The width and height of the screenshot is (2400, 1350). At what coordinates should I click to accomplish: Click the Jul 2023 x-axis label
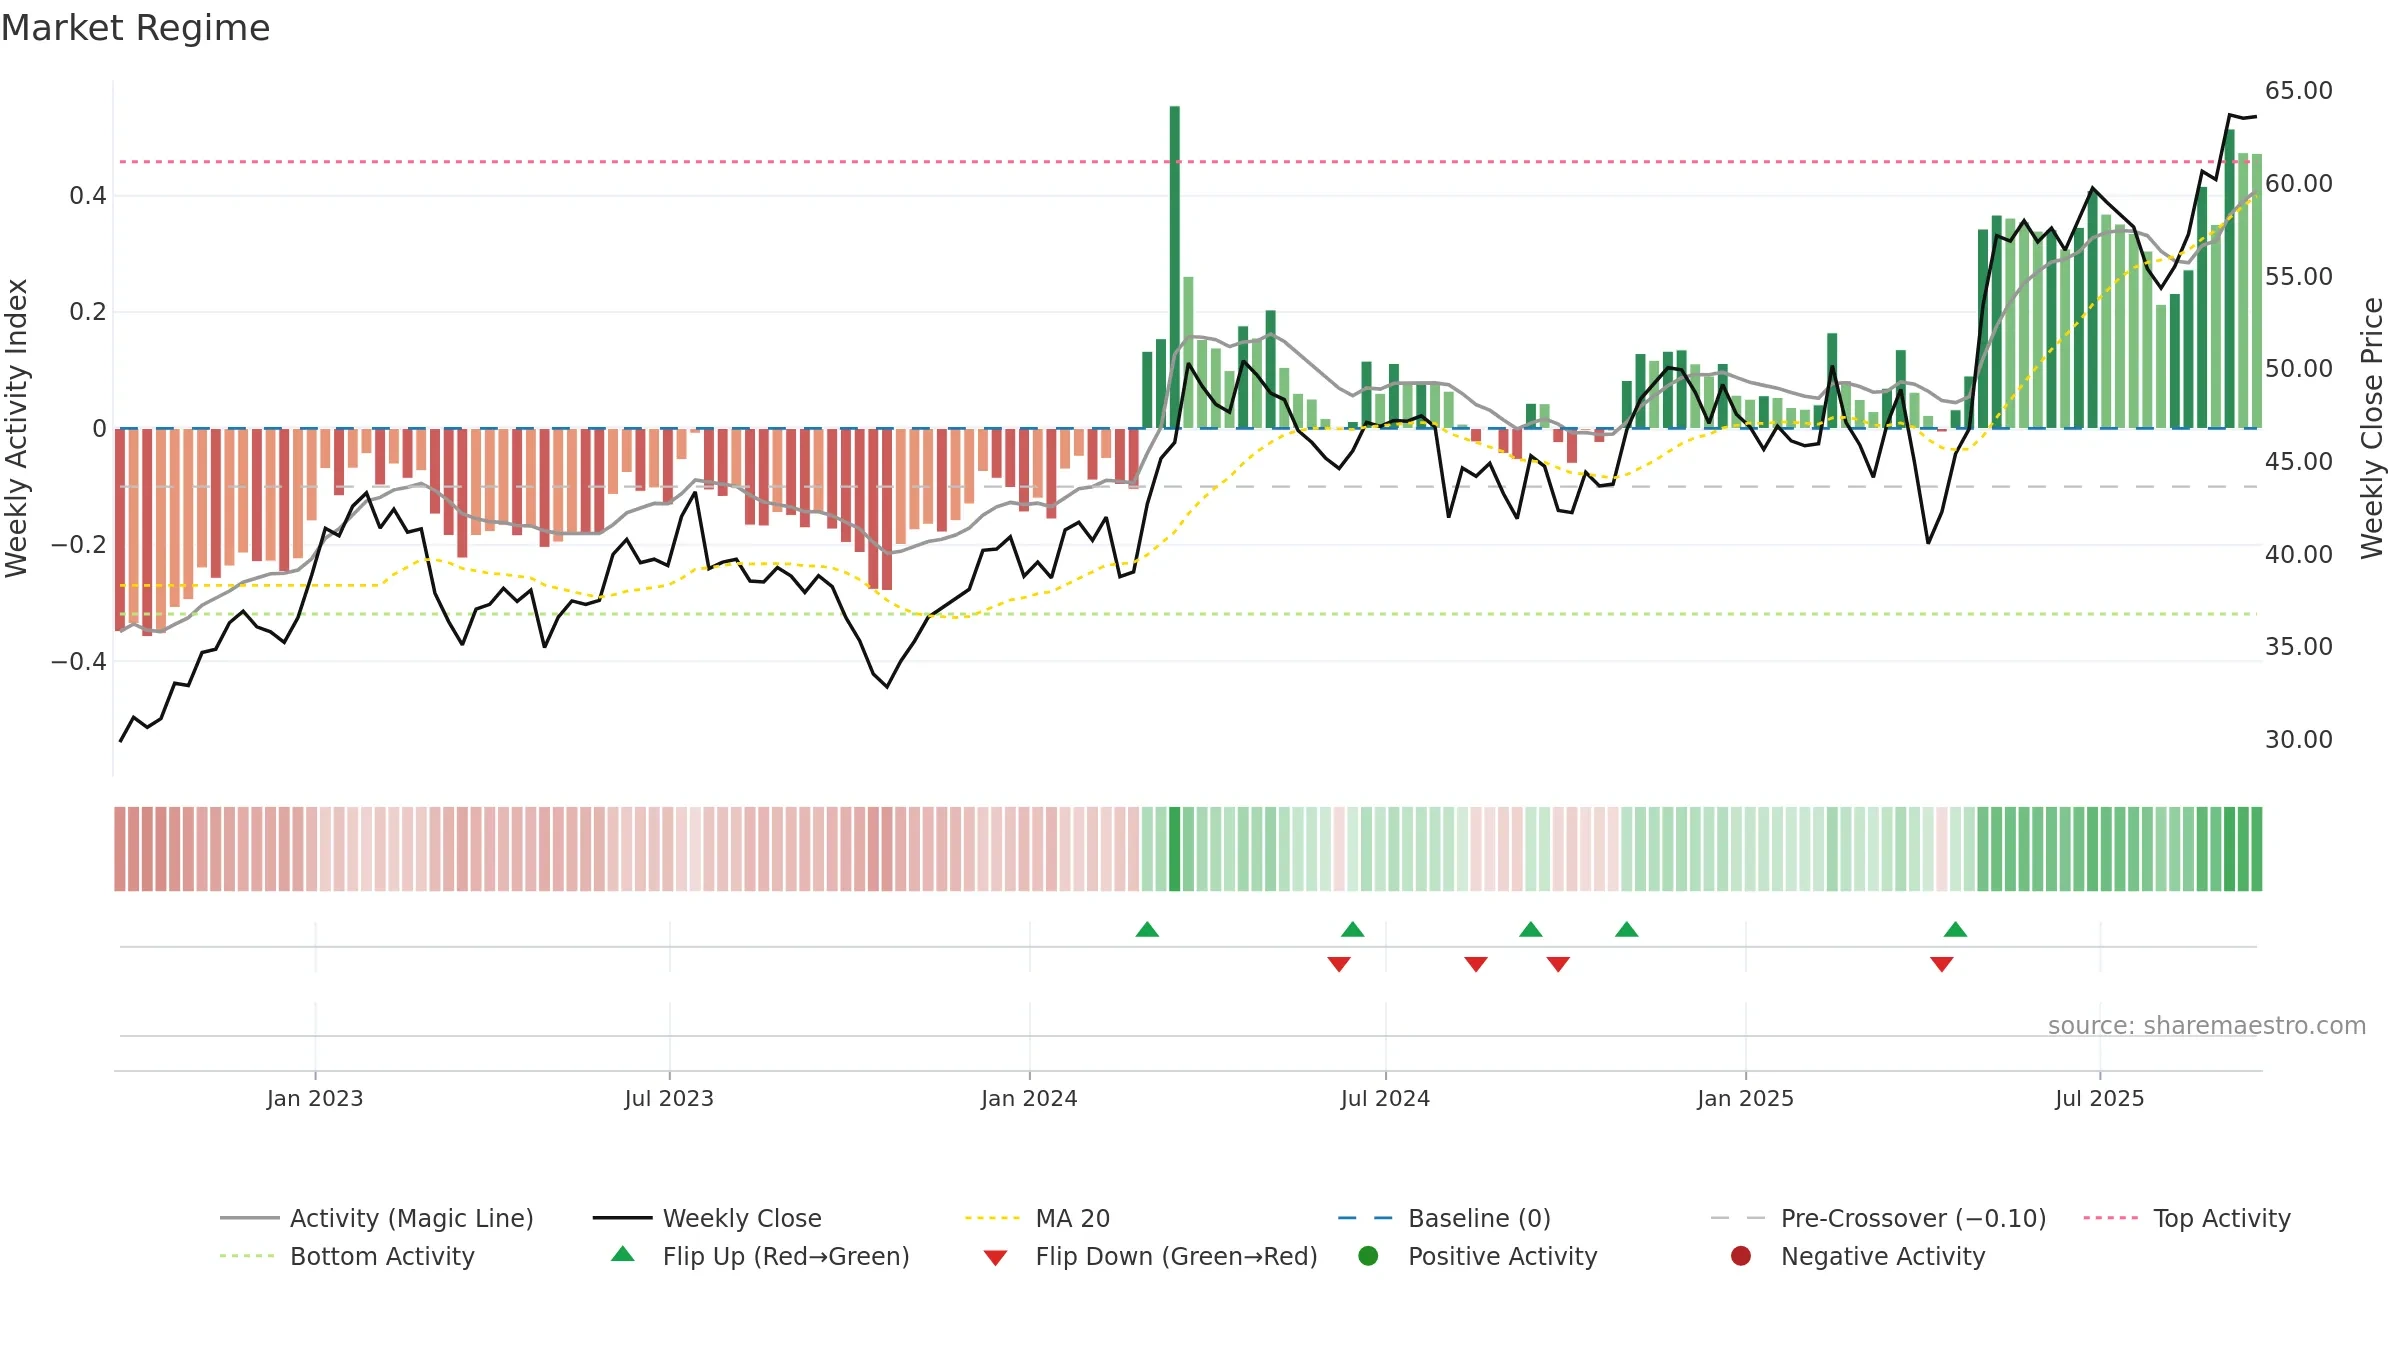[x=669, y=1098]
